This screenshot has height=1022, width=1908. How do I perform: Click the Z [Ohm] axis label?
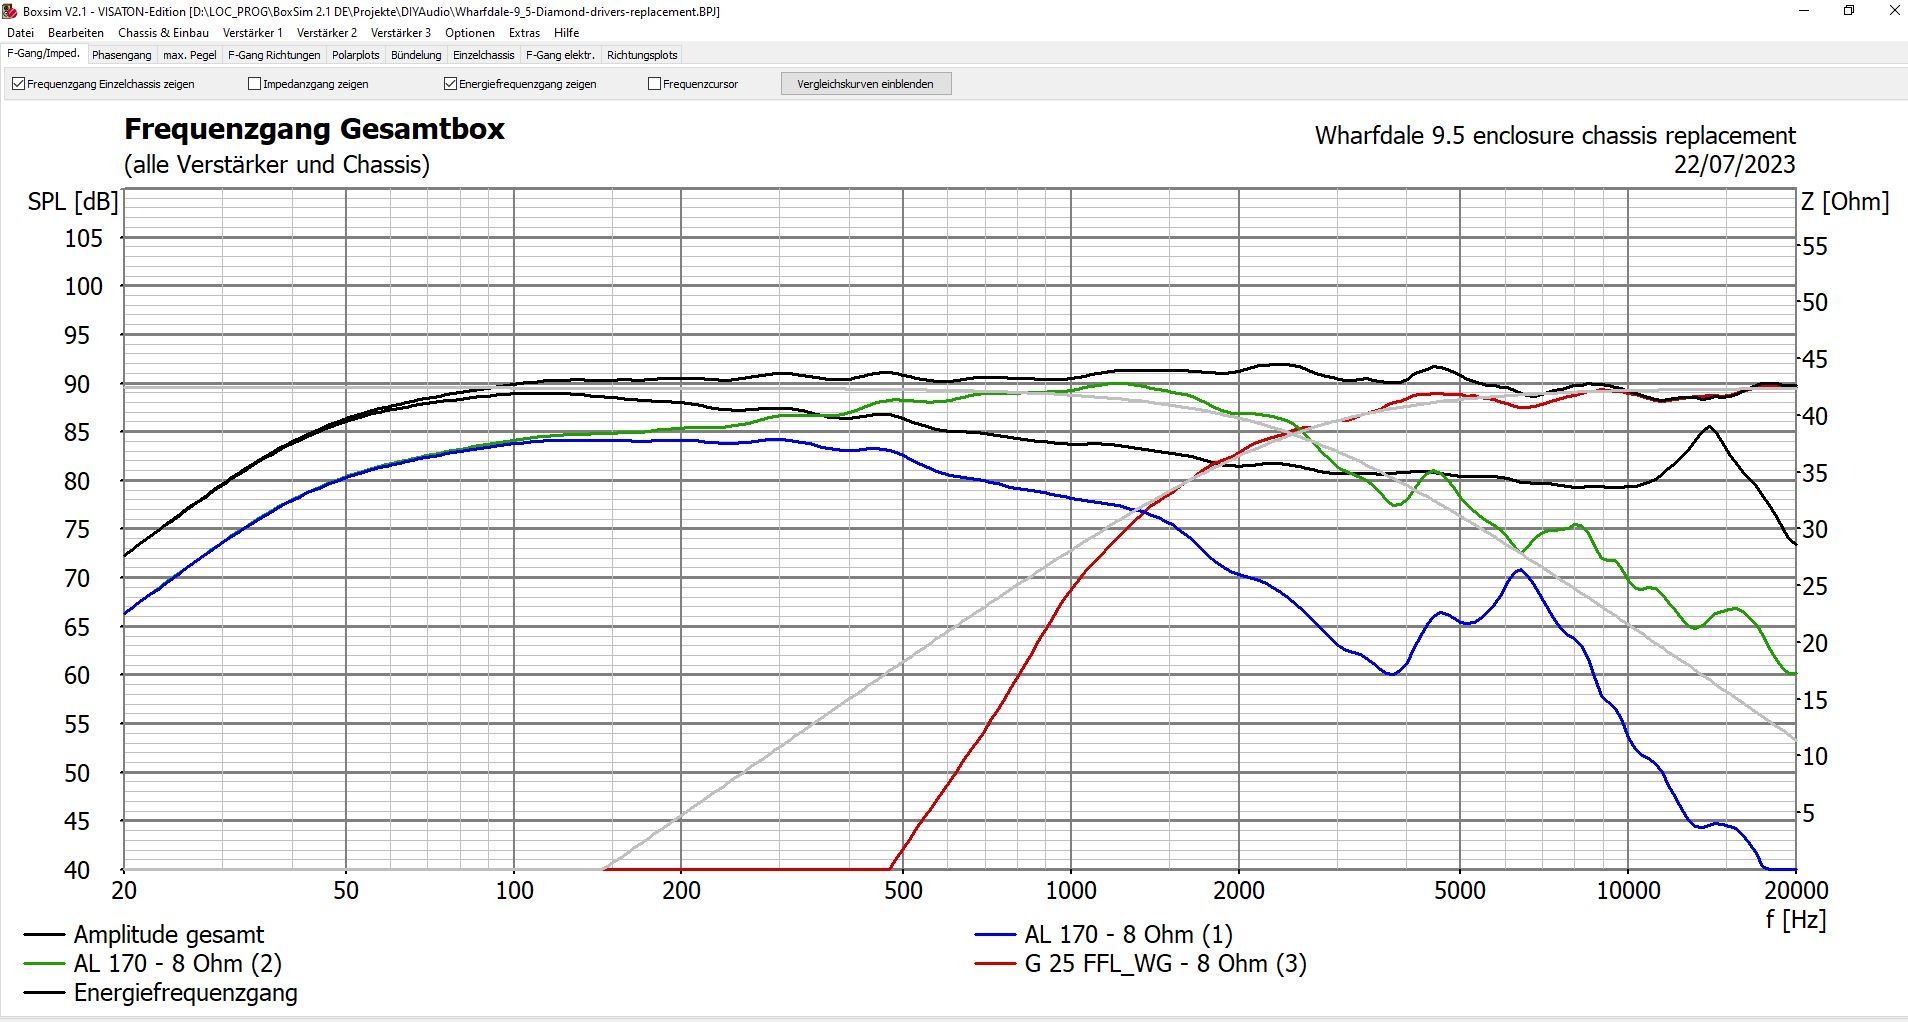pos(1845,202)
